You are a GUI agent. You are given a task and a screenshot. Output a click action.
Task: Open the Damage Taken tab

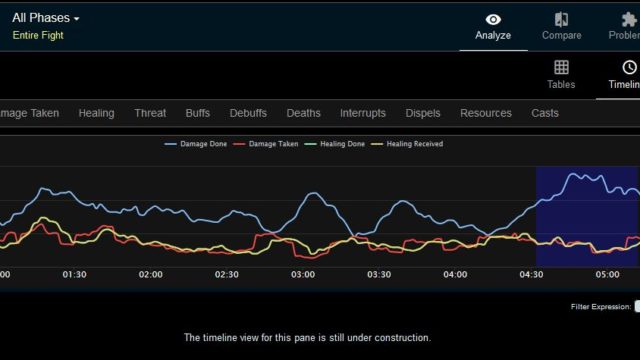click(x=29, y=113)
